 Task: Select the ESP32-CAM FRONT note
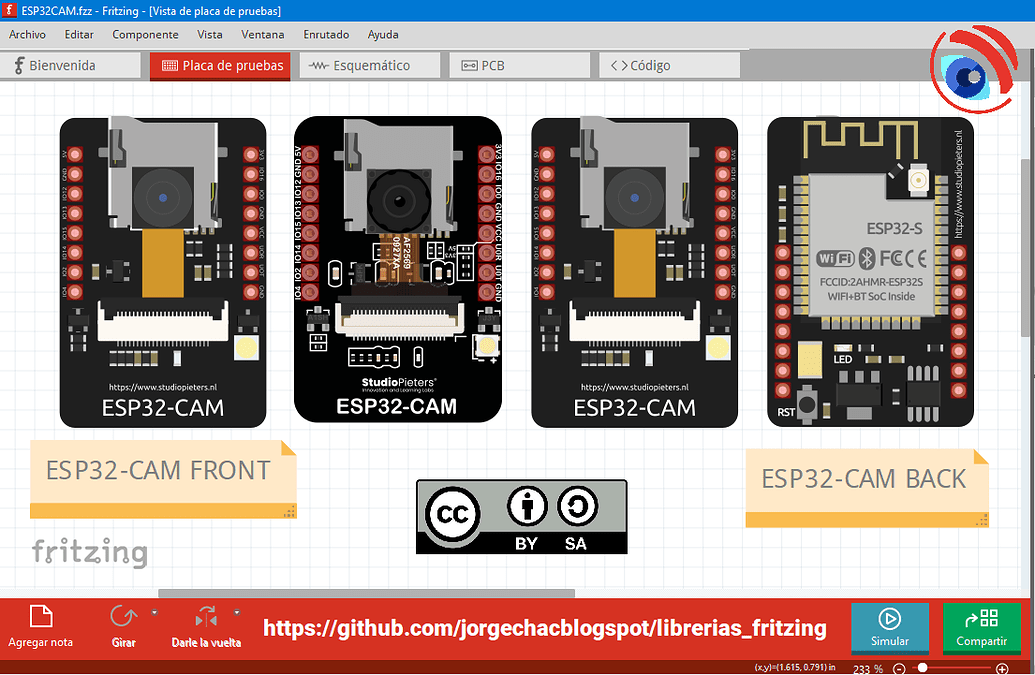pyautogui.click(x=163, y=479)
